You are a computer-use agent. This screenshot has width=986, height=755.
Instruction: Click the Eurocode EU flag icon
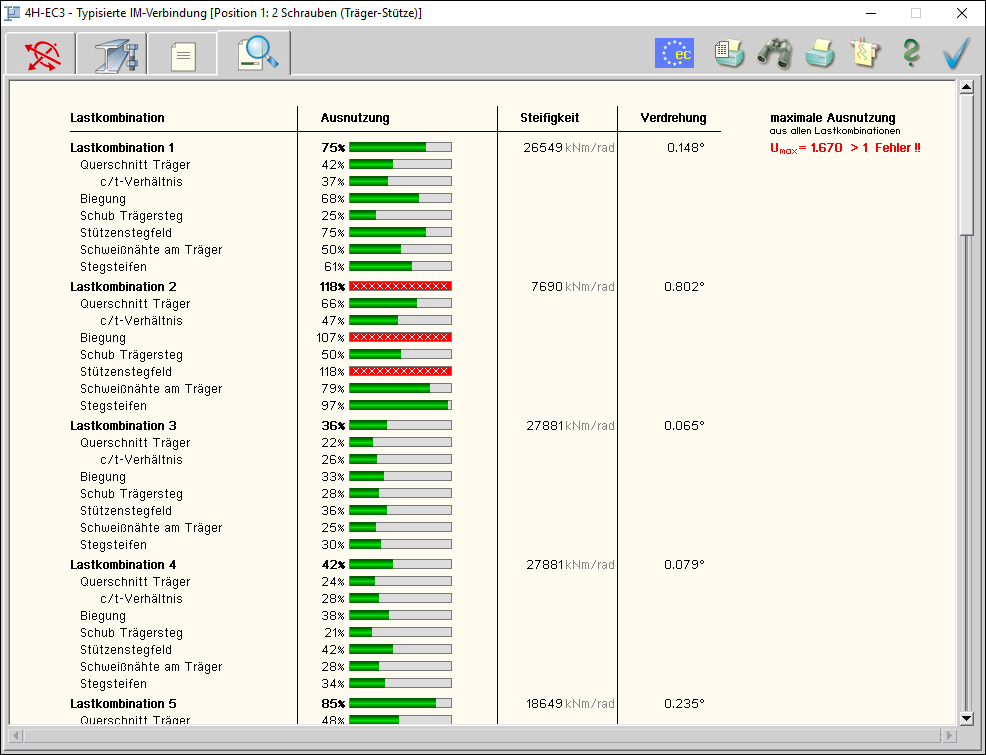coord(674,53)
